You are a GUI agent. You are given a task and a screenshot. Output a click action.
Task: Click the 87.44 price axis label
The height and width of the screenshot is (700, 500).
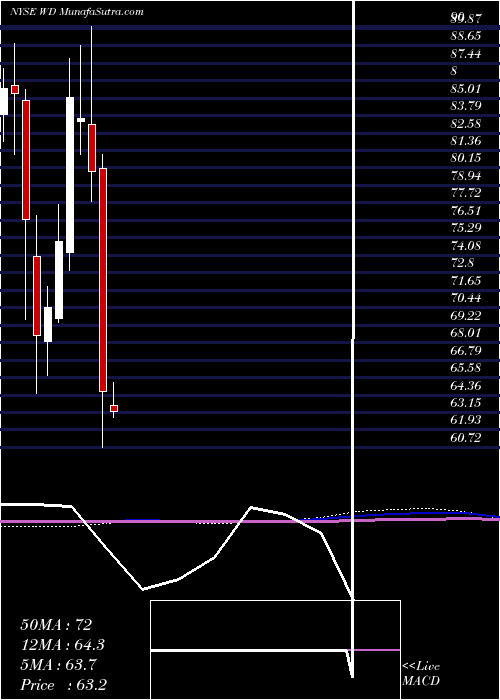pos(466,54)
